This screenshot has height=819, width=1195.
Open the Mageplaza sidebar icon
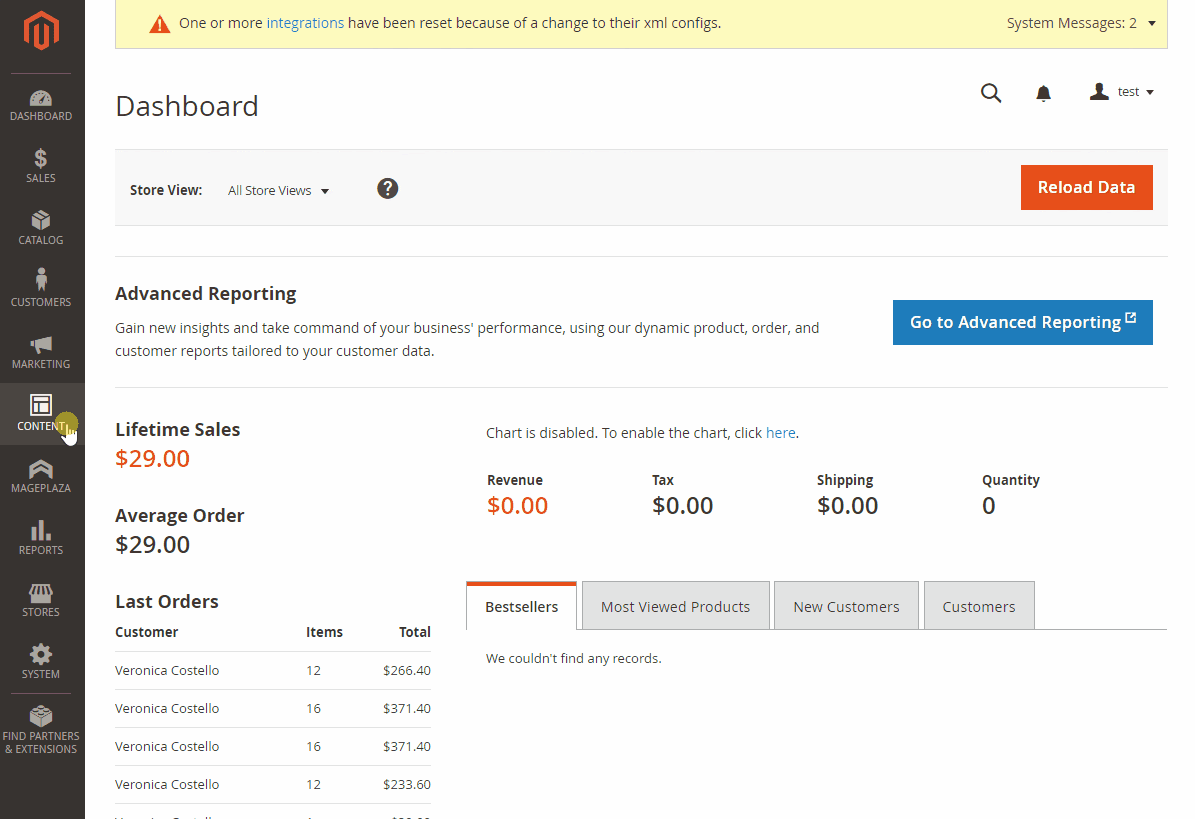pyautogui.click(x=41, y=469)
